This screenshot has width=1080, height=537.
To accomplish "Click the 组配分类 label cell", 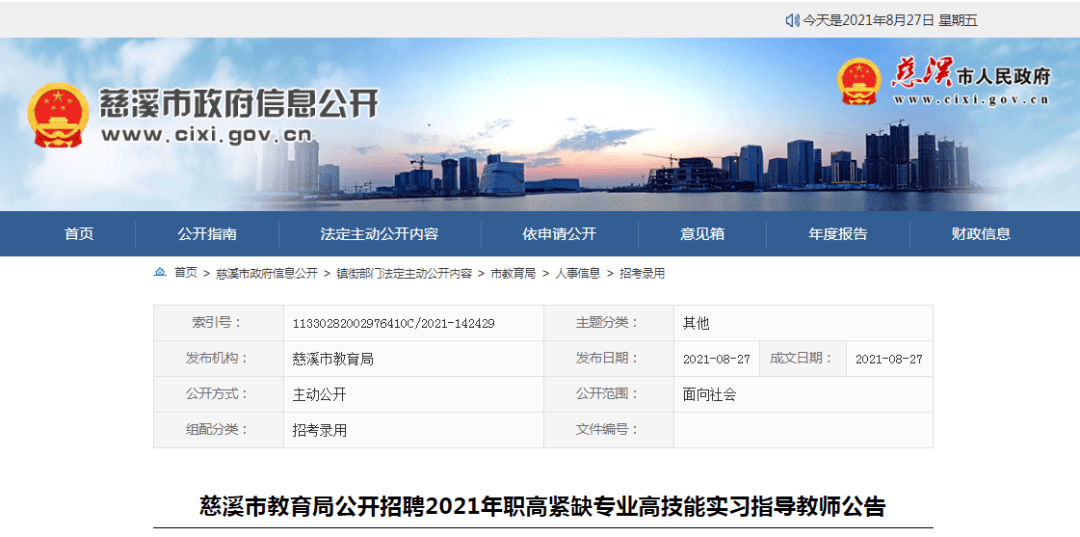I will tap(219, 430).
